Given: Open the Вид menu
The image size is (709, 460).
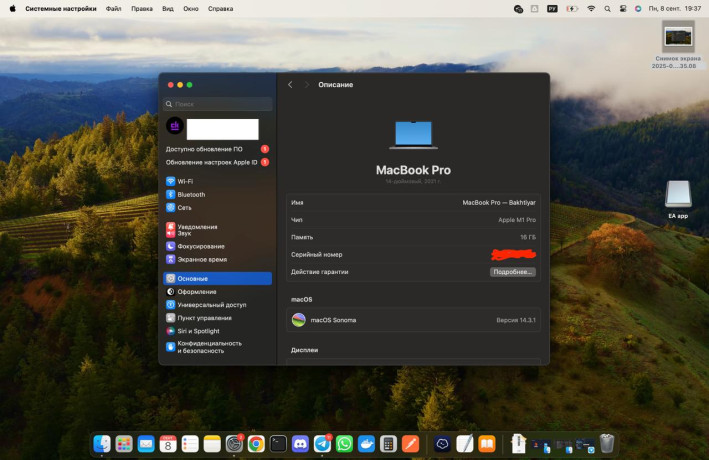Looking at the screenshot, I should tap(168, 9).
